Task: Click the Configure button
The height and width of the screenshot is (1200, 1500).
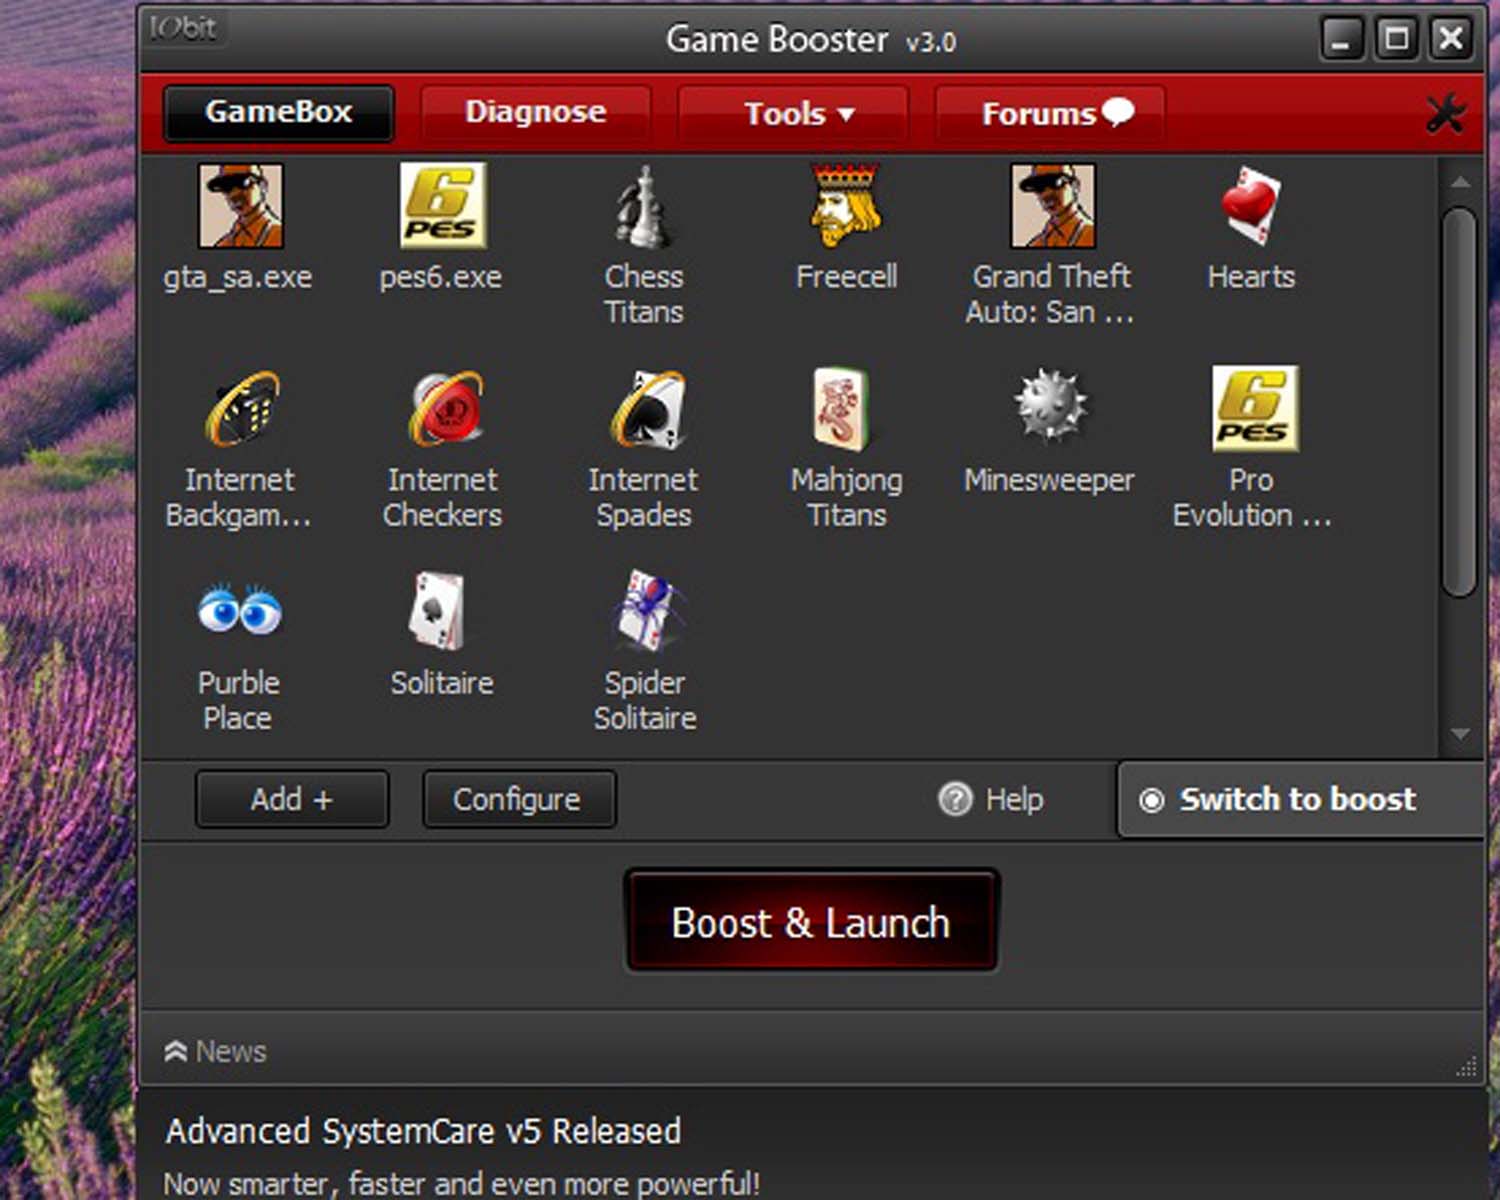Action: tap(518, 799)
